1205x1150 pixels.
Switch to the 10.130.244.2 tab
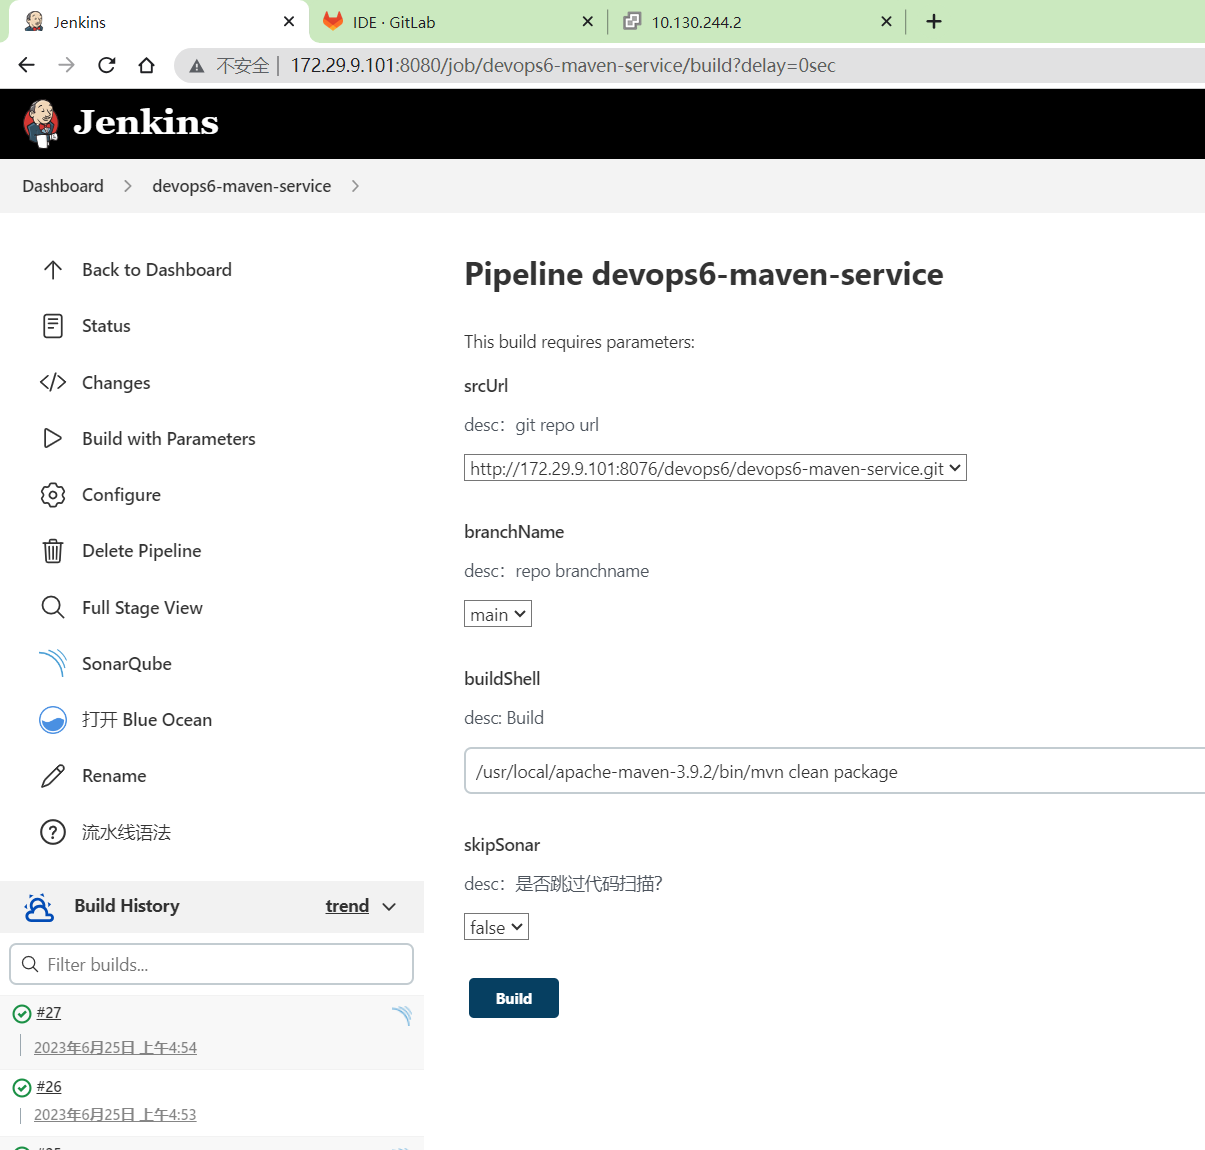point(756,22)
